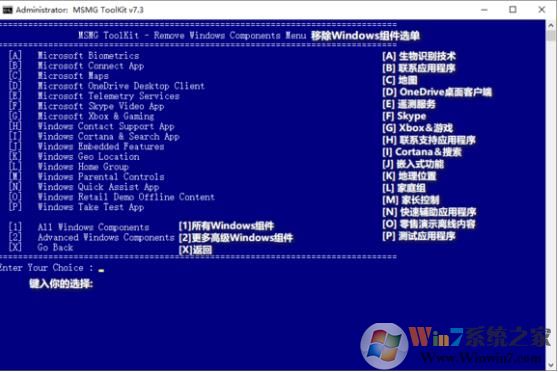Close the MSMG ToolKit window
Screen dimensions: 558x372
tap(542, 10)
